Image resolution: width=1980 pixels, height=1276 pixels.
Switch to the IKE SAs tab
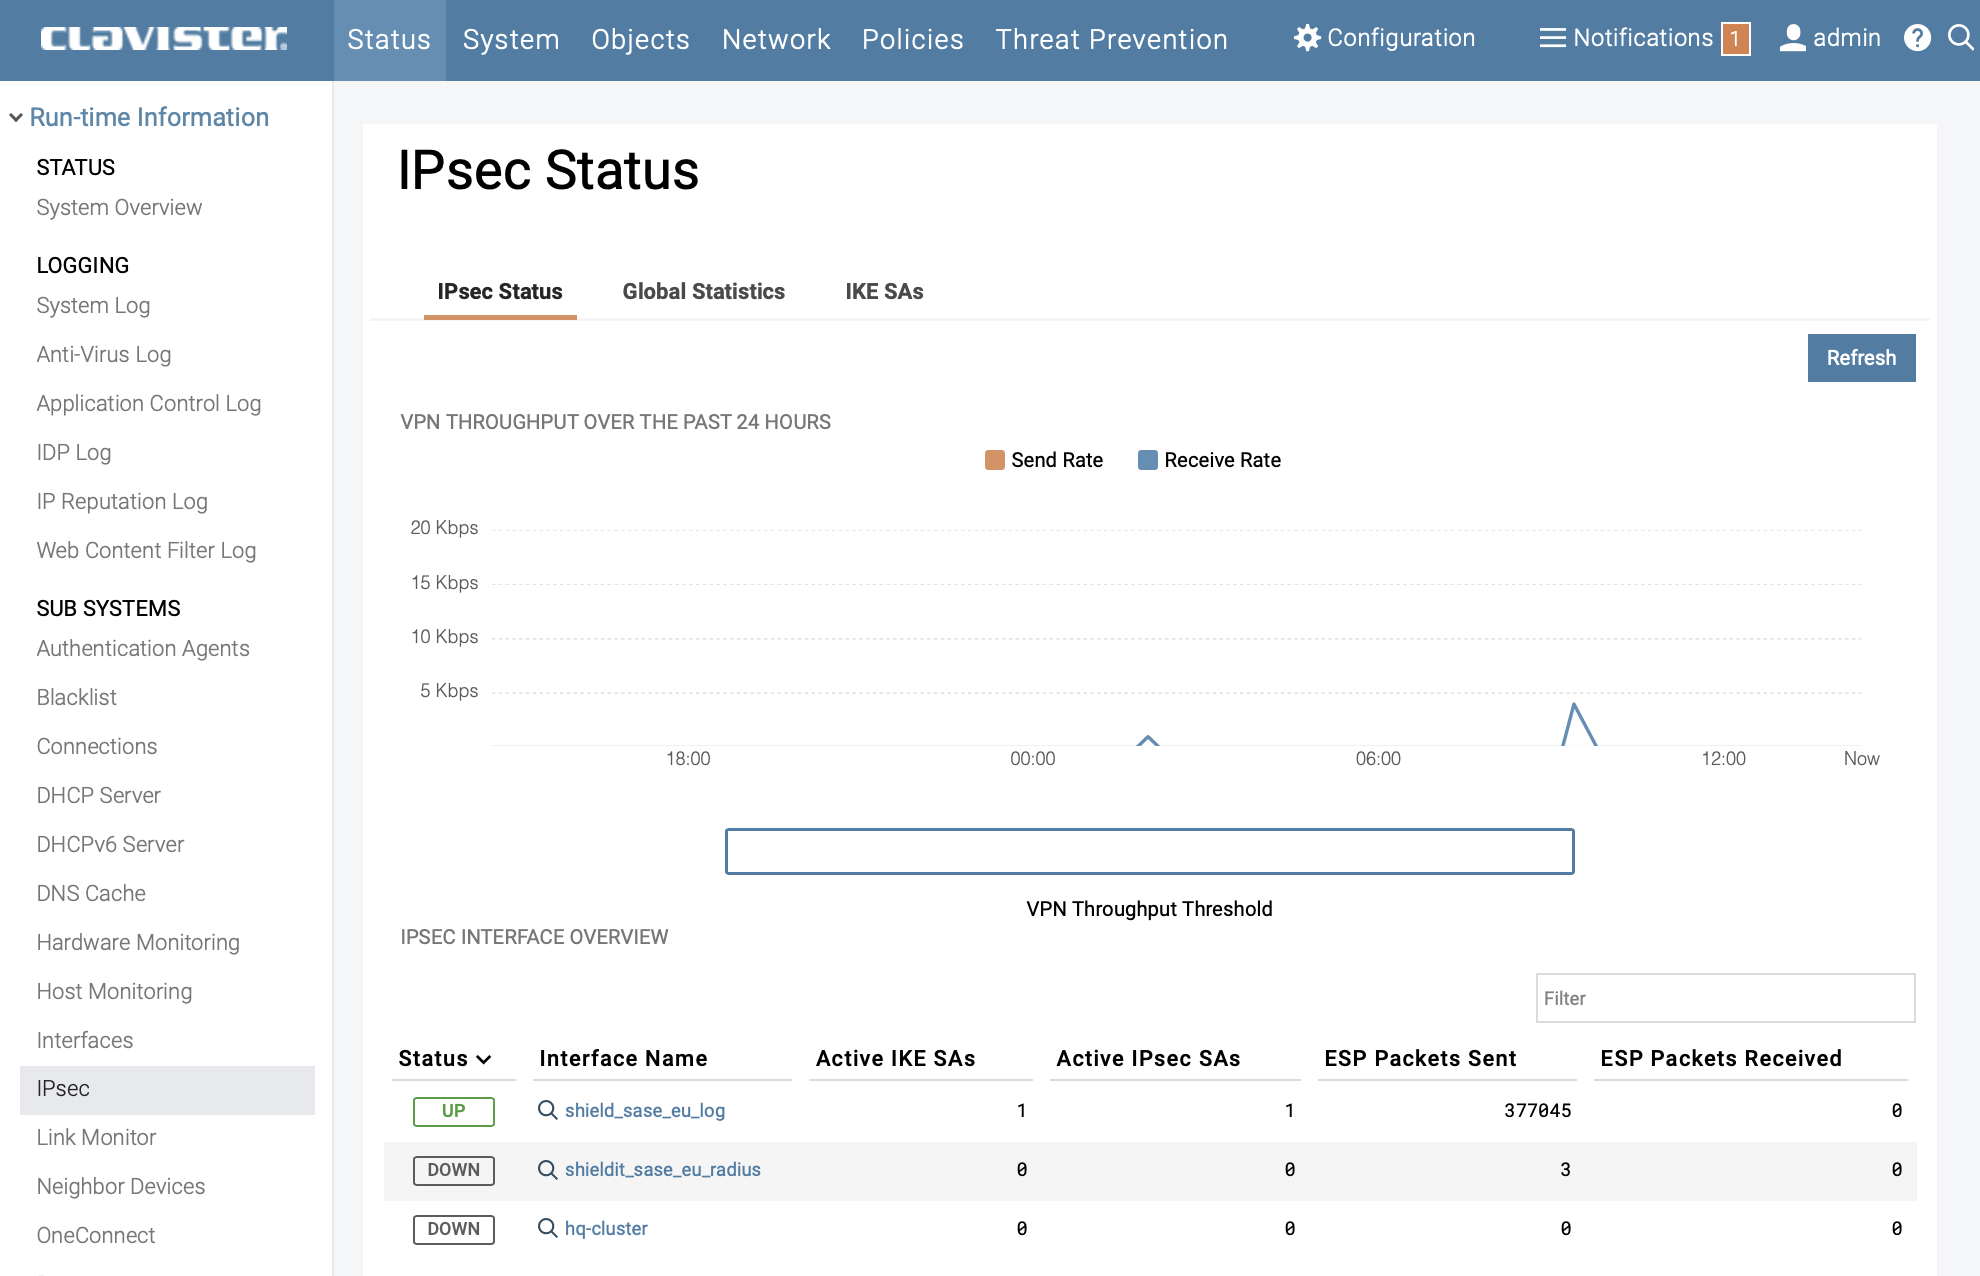coord(884,291)
